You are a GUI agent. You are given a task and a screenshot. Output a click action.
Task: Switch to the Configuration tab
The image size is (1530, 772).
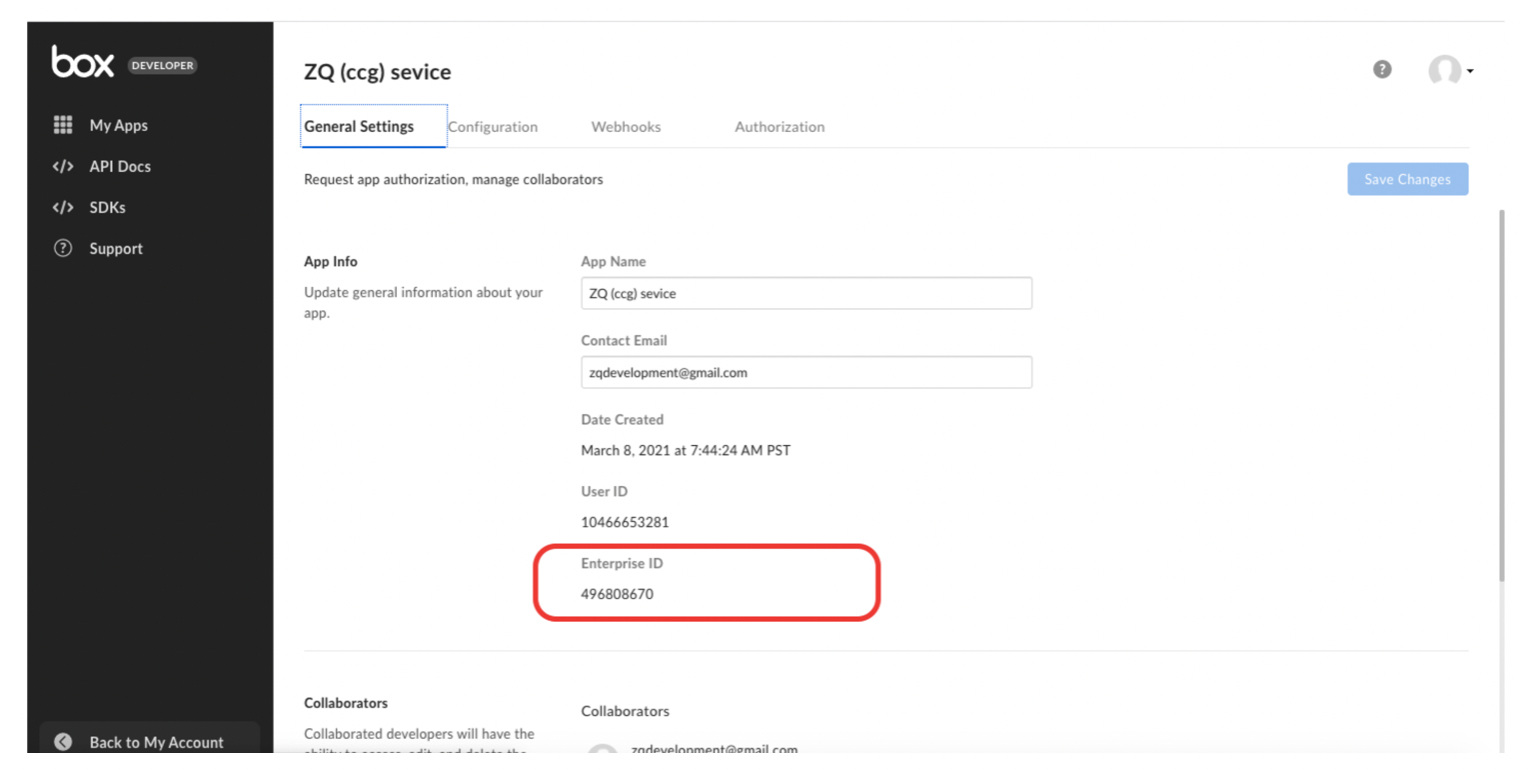pos(493,127)
